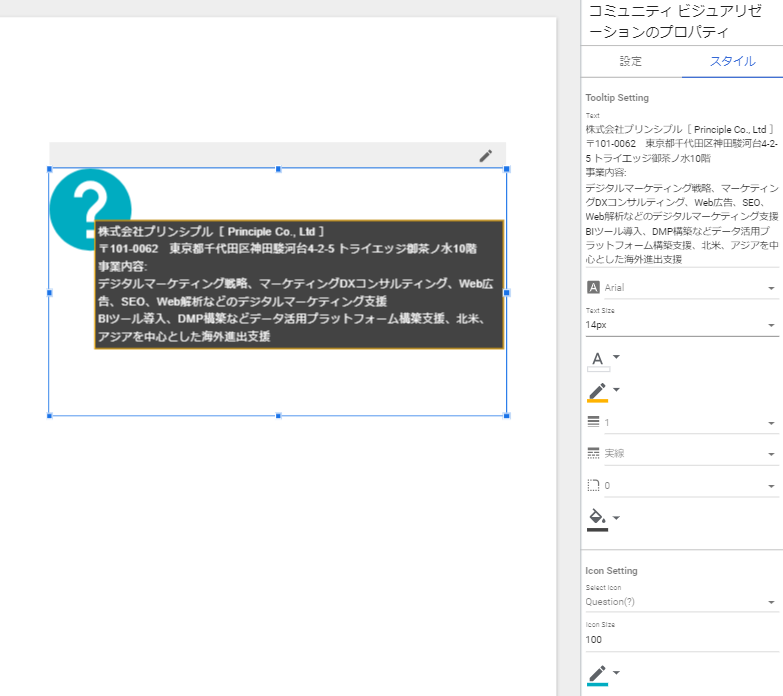
Task: Open the tooltip background fill bucket picker
Action: tap(603, 518)
